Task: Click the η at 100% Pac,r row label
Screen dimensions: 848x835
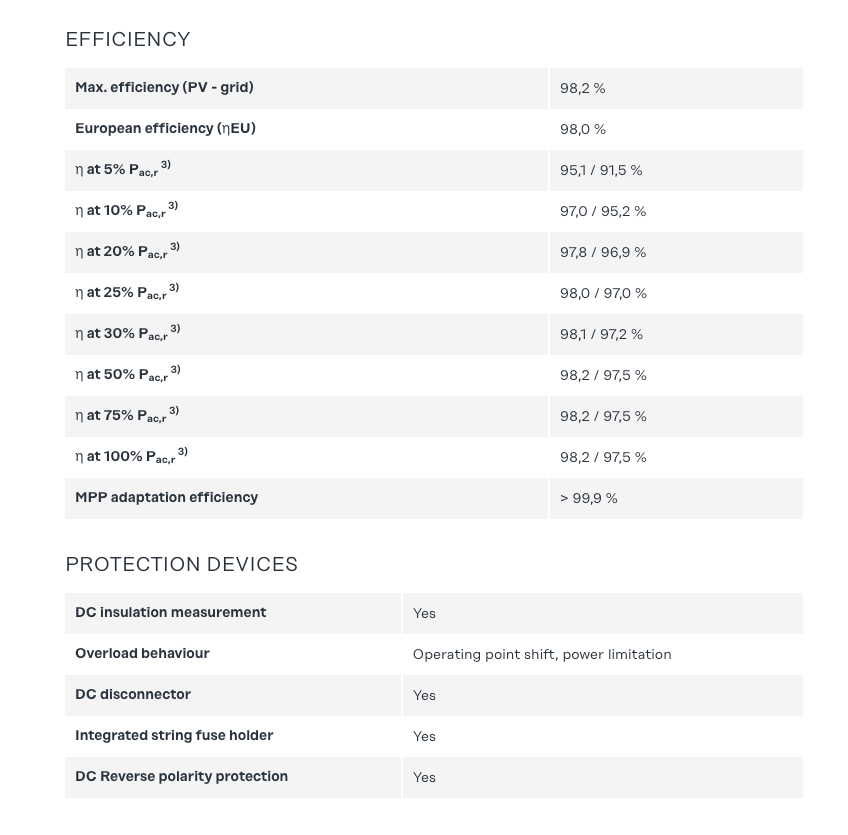Action: click(x=131, y=457)
